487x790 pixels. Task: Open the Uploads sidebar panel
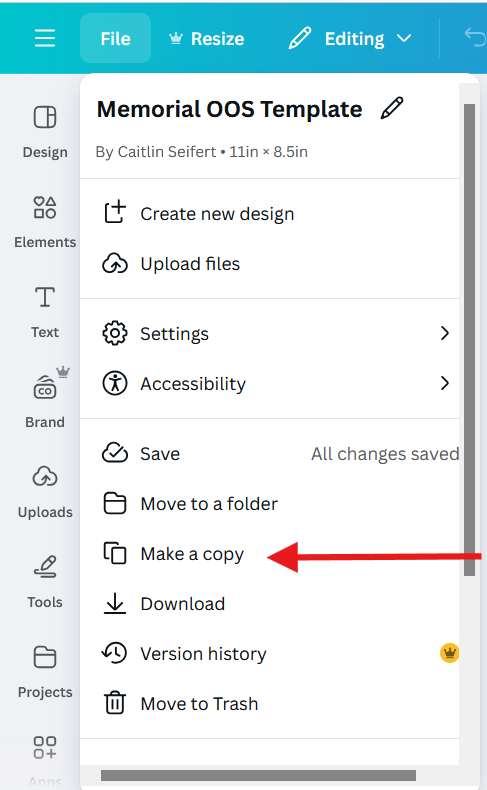45,492
